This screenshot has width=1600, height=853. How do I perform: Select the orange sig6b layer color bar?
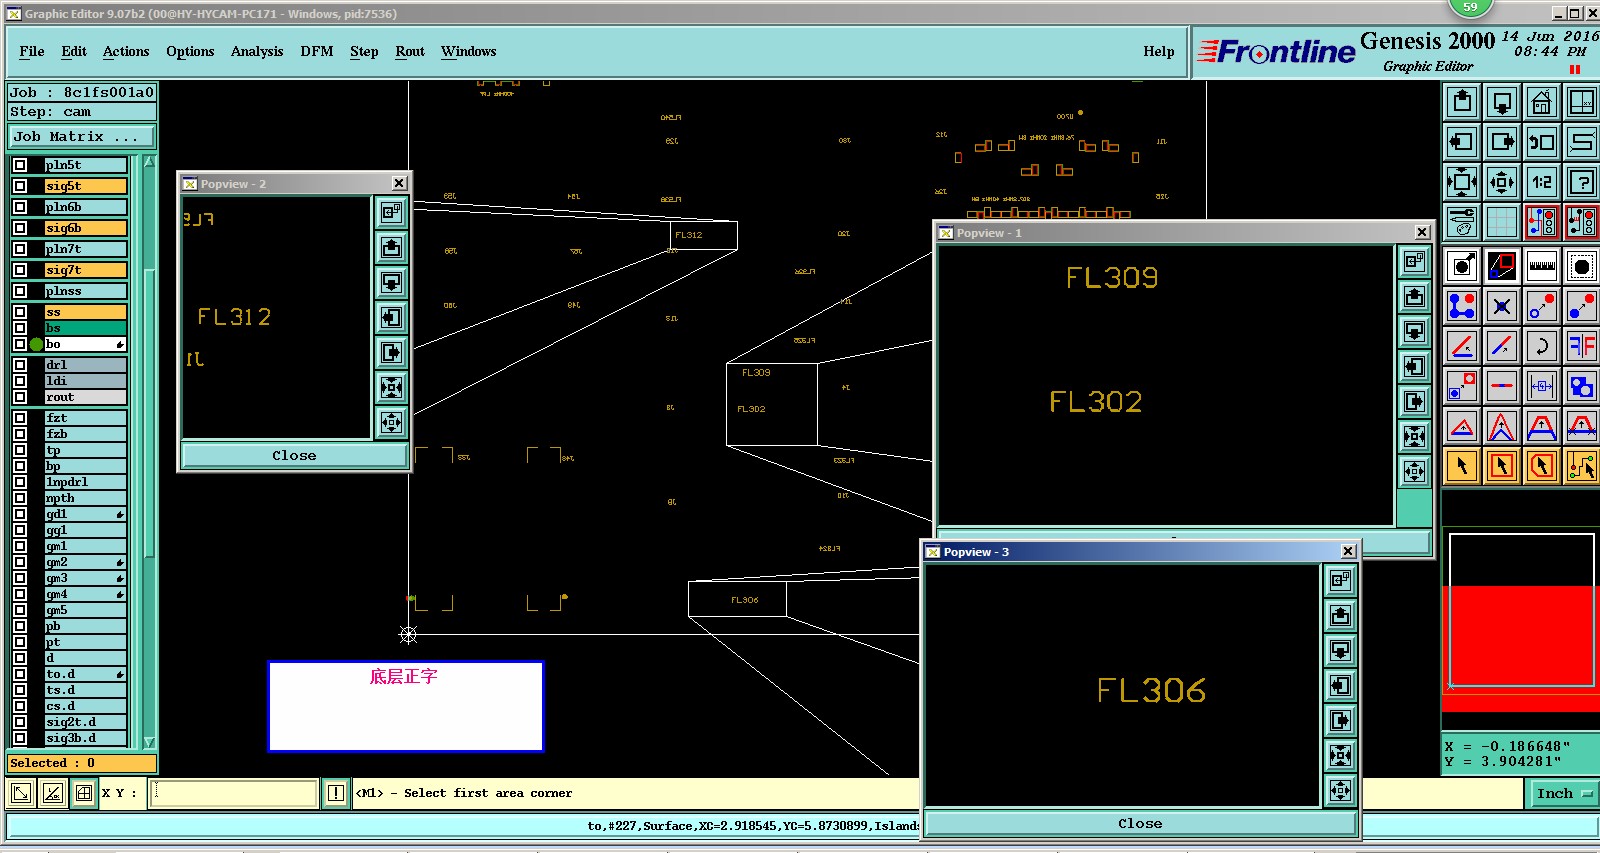click(x=86, y=228)
